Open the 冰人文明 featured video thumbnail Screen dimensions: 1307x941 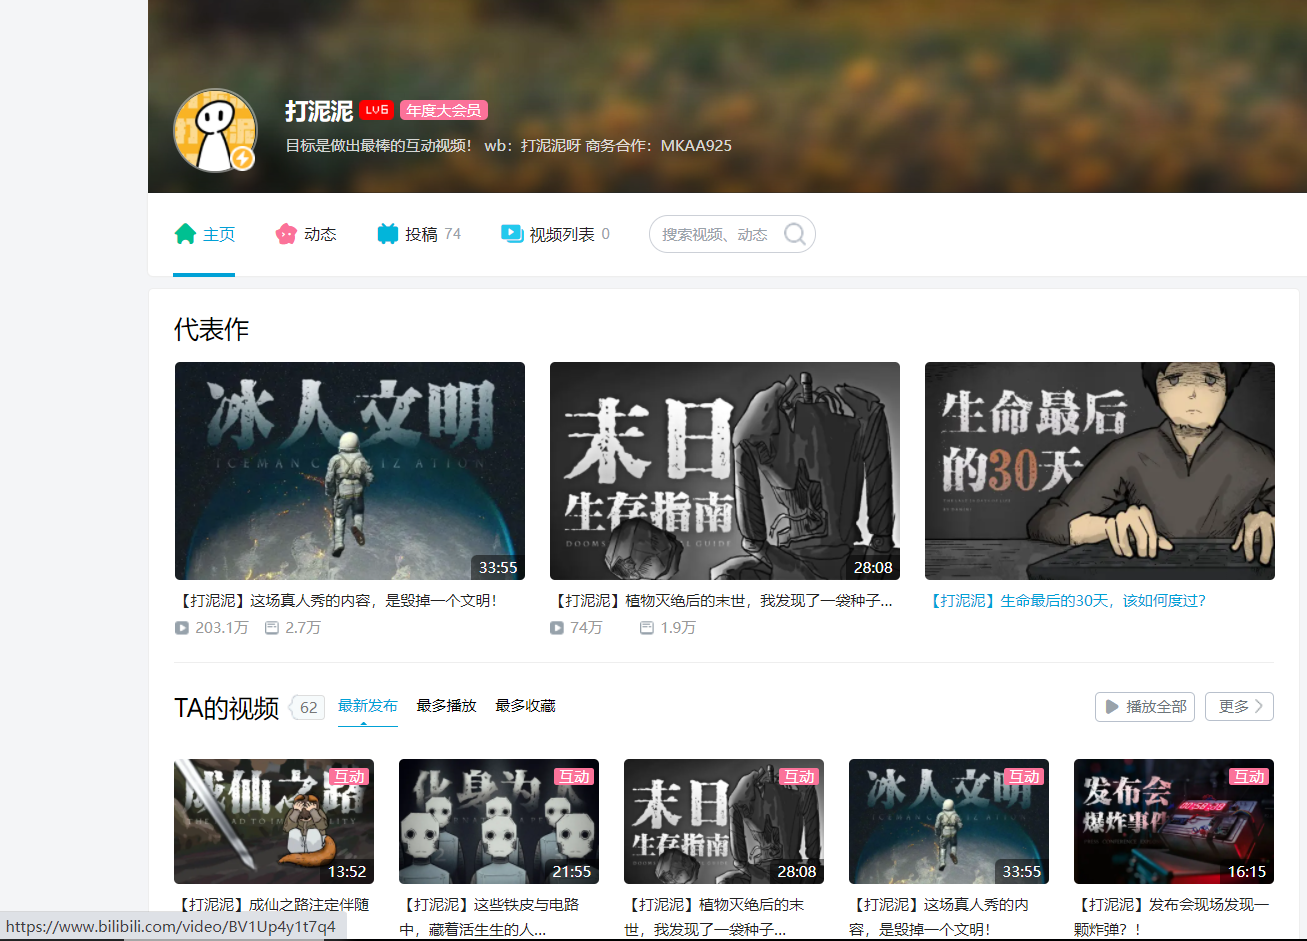[349, 470]
